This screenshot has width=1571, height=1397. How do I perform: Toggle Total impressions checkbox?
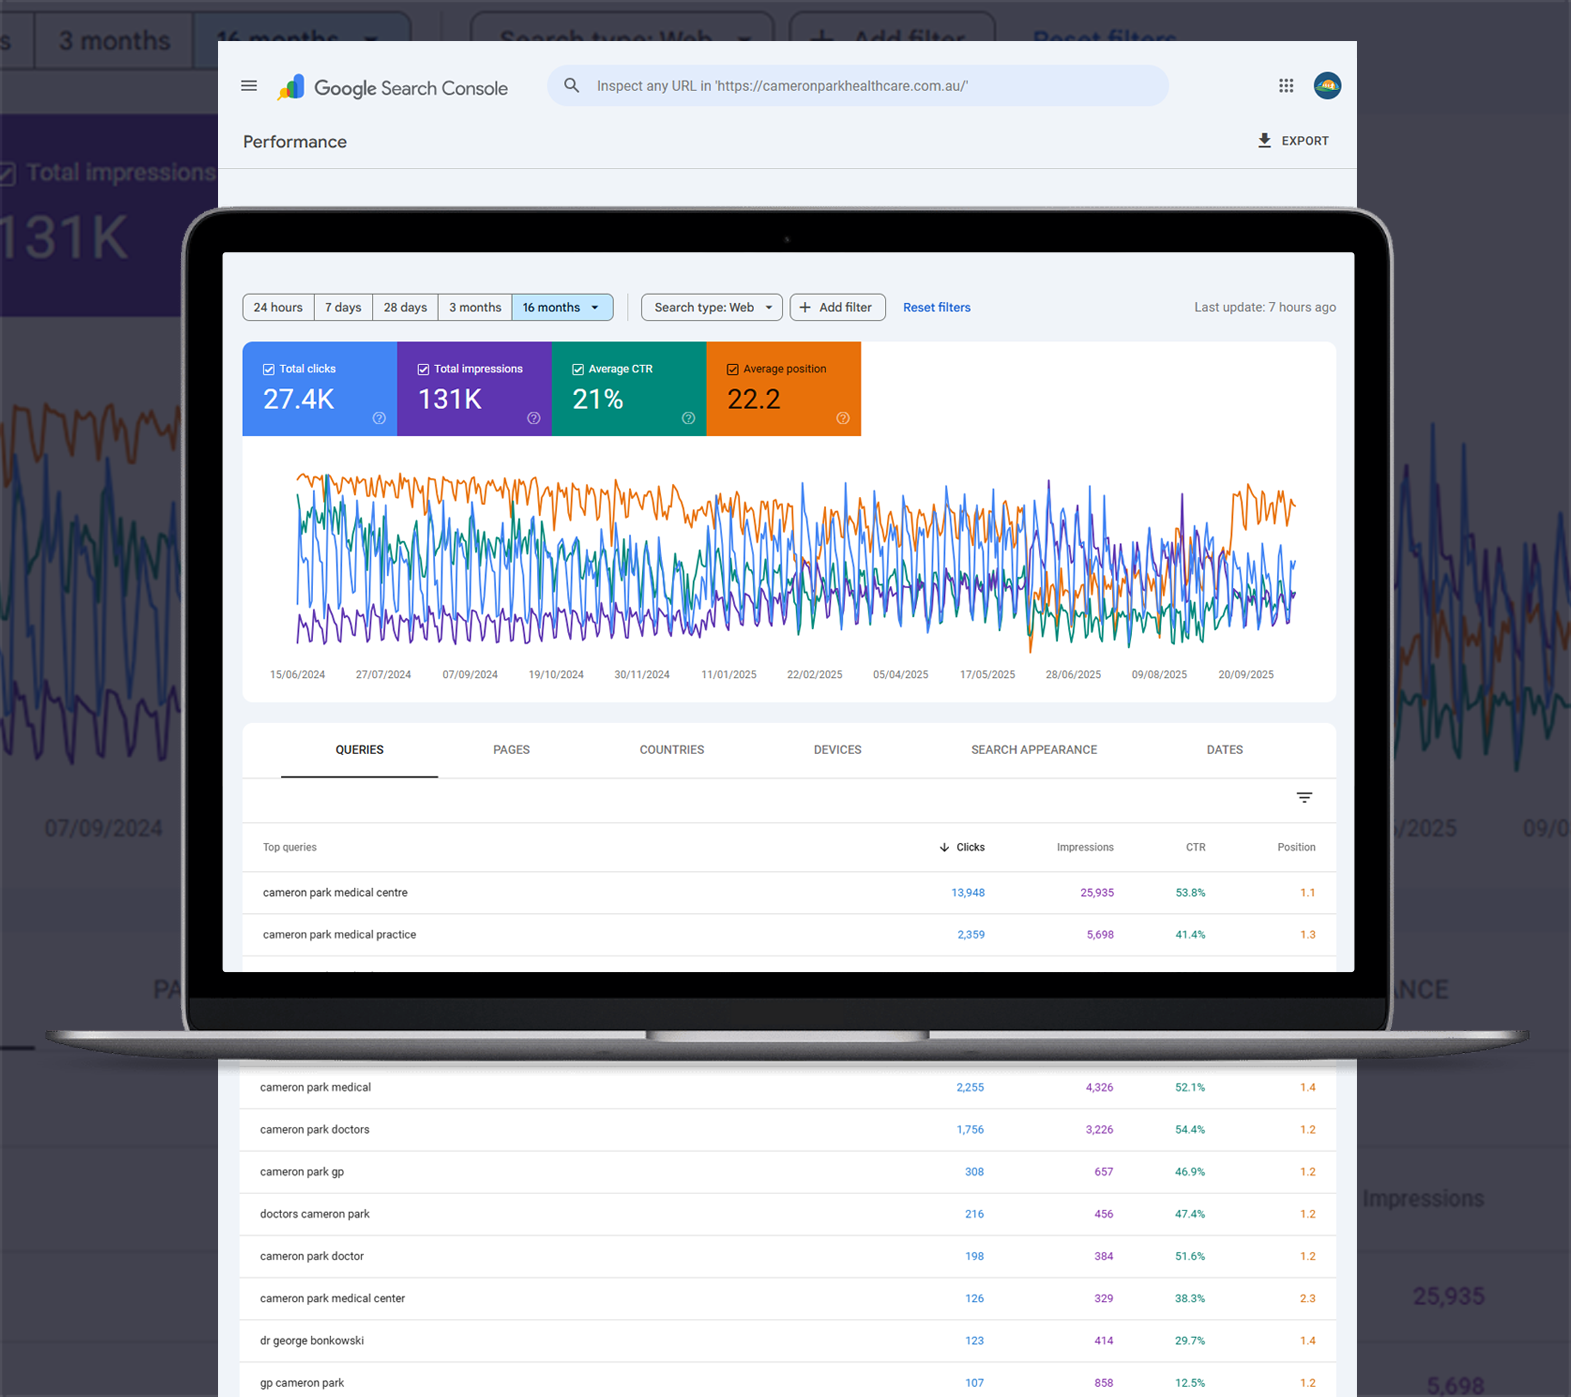[x=423, y=369]
